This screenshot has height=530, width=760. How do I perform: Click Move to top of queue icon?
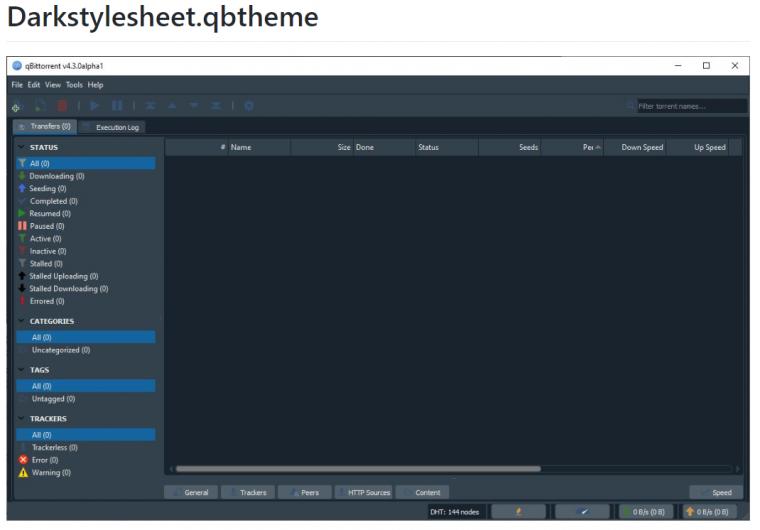pos(150,105)
